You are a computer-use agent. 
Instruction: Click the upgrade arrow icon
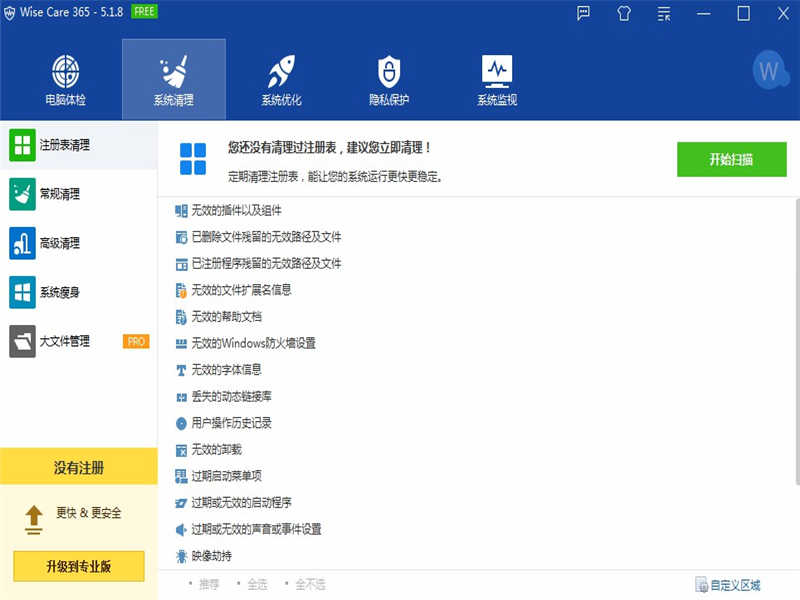pyautogui.click(x=34, y=519)
